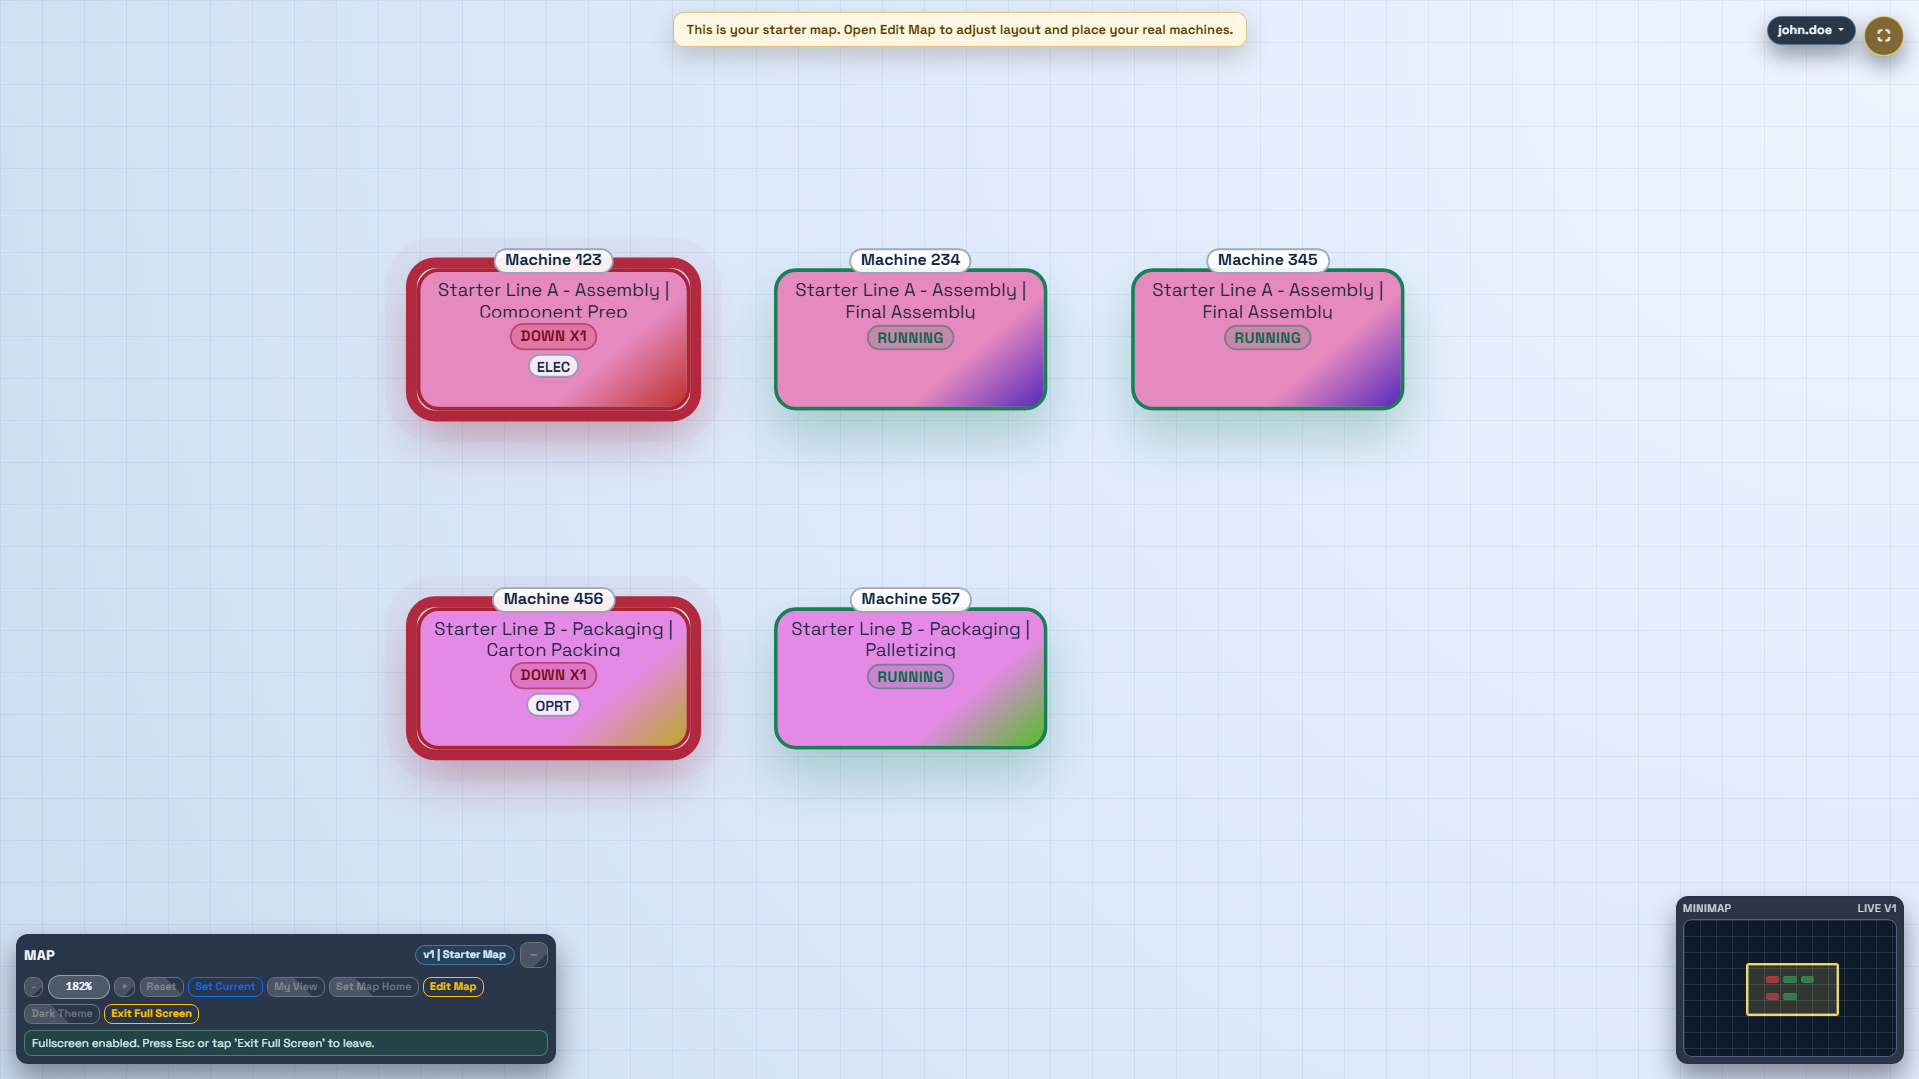Click the DOWN X1 badge on Machine 456

[553, 675]
